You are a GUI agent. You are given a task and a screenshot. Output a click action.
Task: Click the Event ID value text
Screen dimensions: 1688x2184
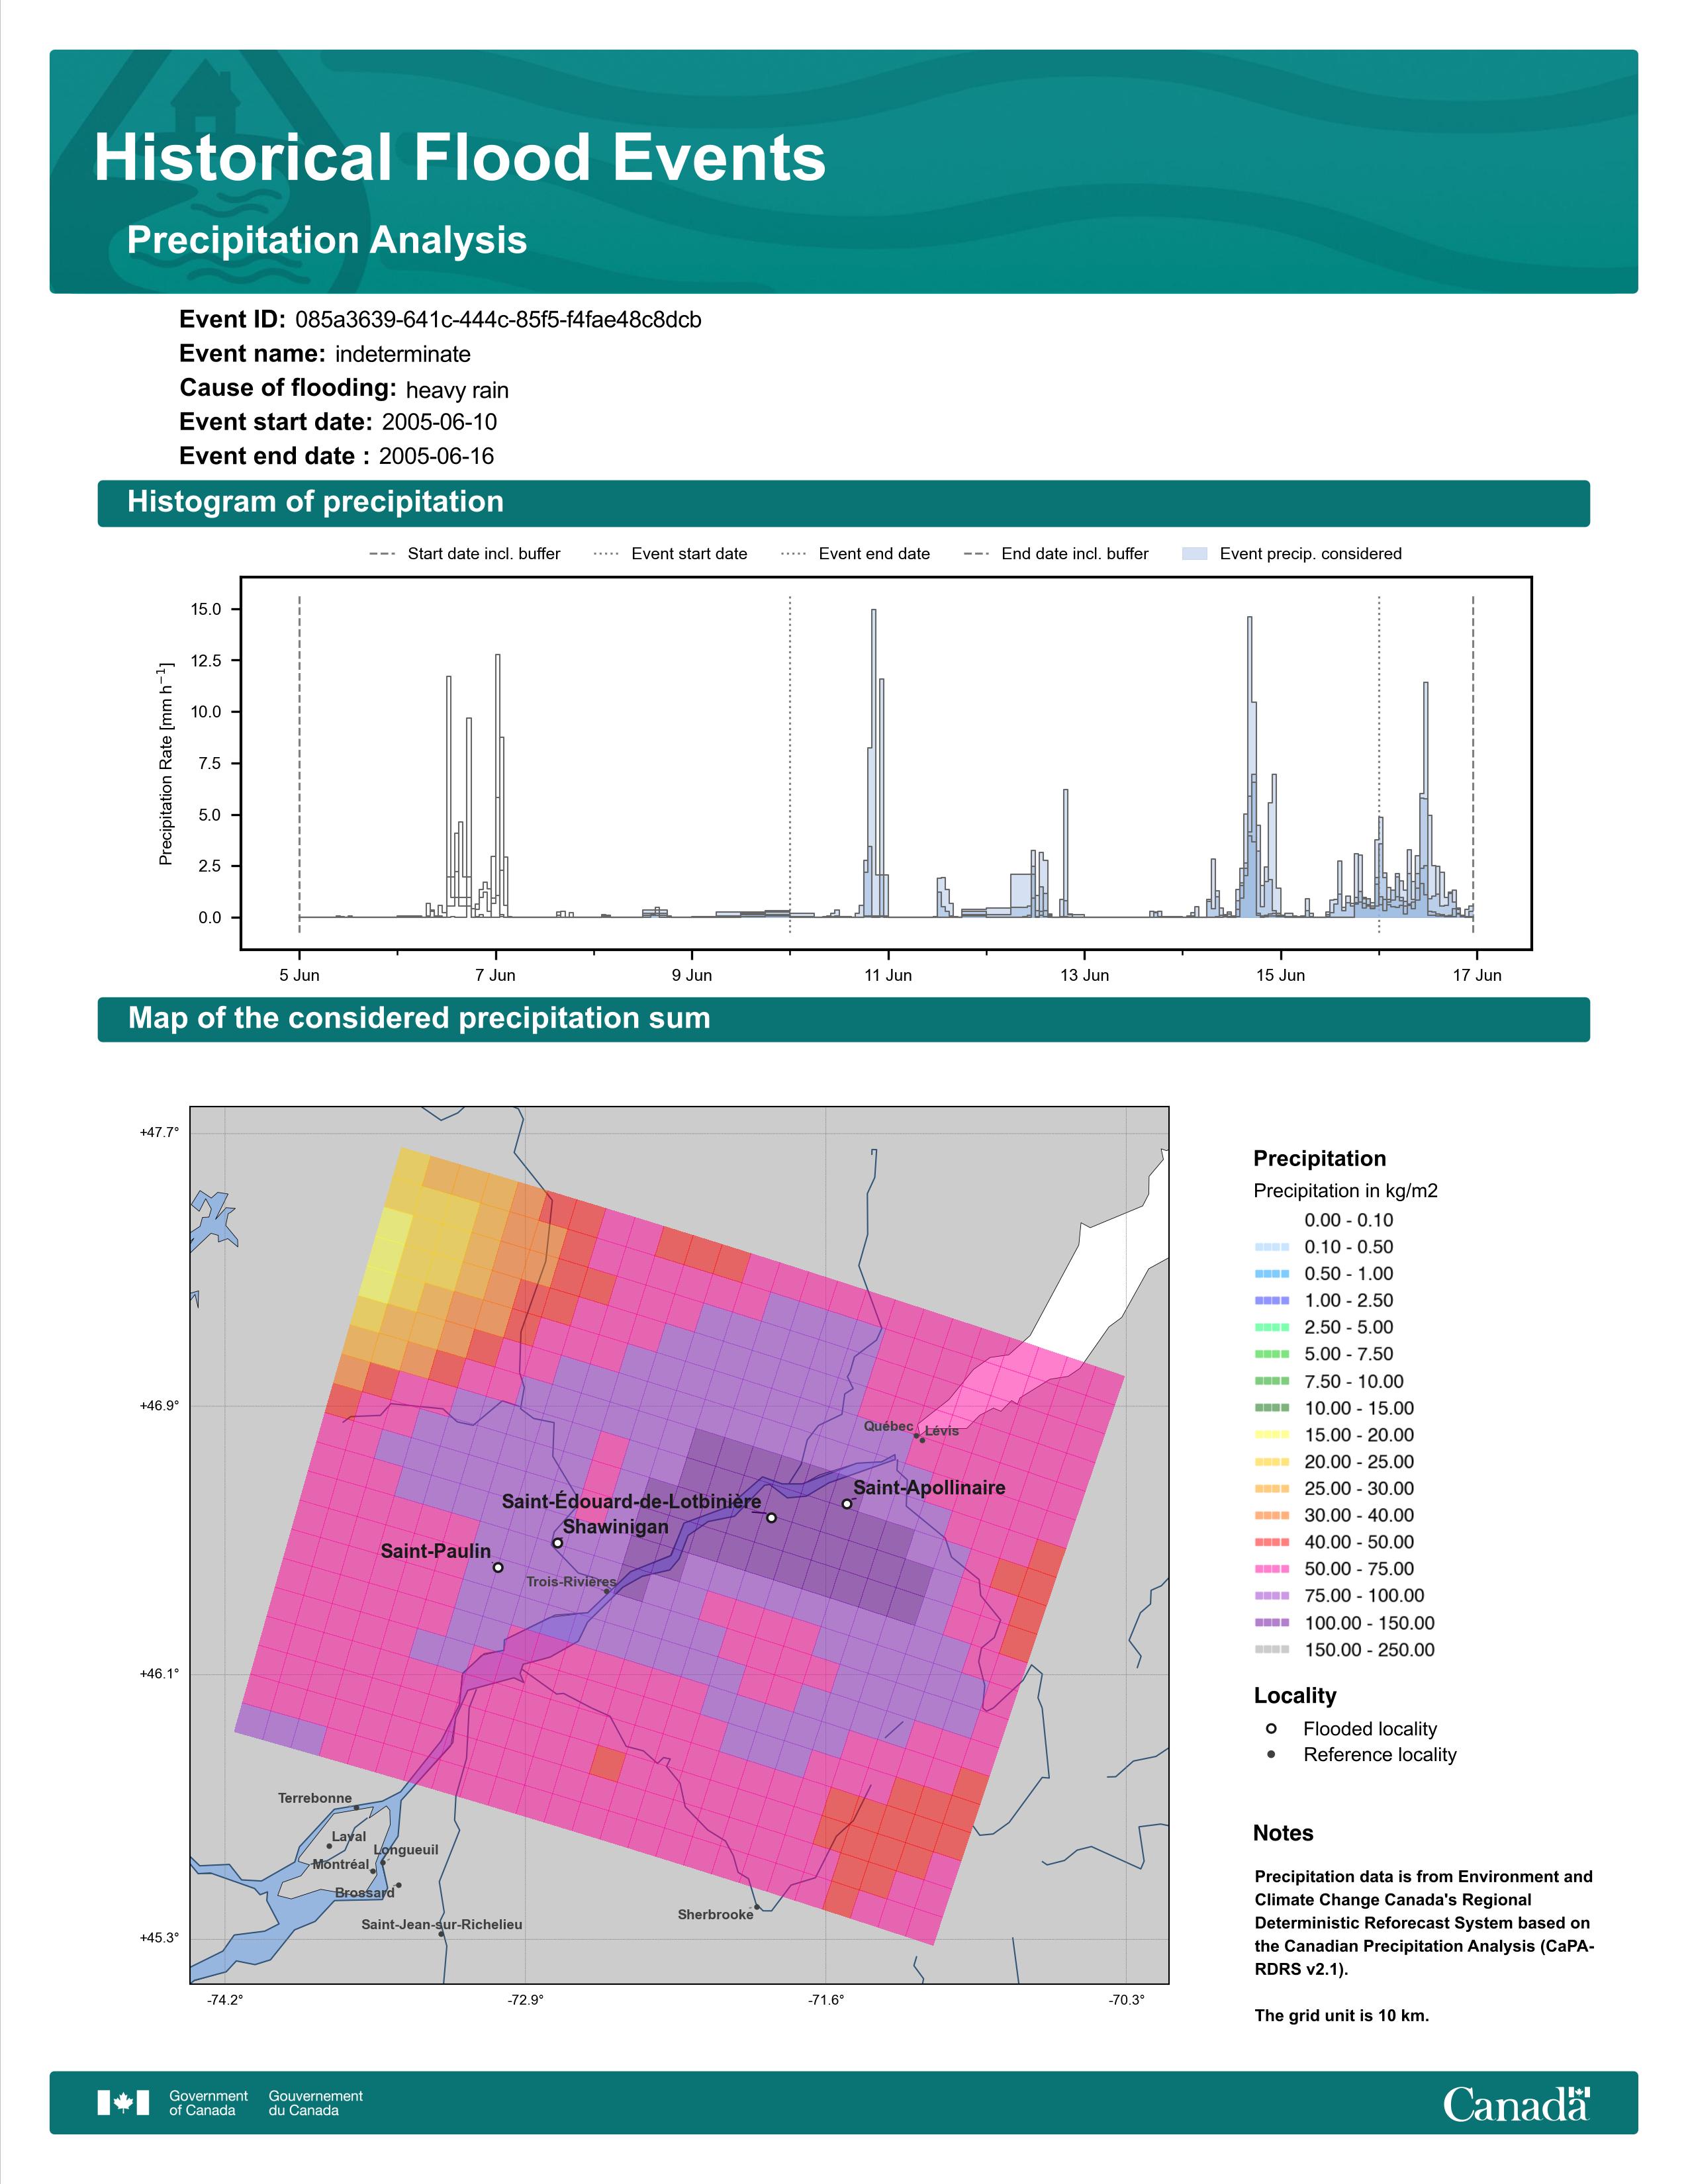[x=498, y=320]
